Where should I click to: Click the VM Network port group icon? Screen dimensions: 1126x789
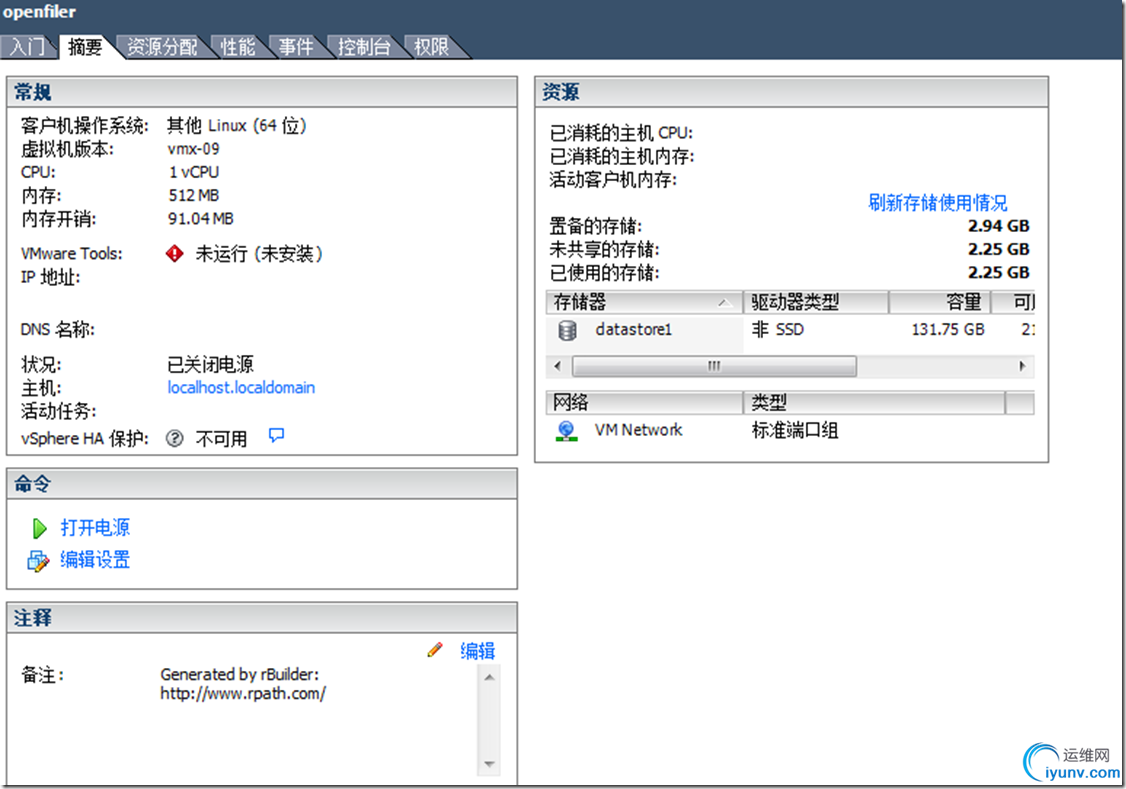565,430
